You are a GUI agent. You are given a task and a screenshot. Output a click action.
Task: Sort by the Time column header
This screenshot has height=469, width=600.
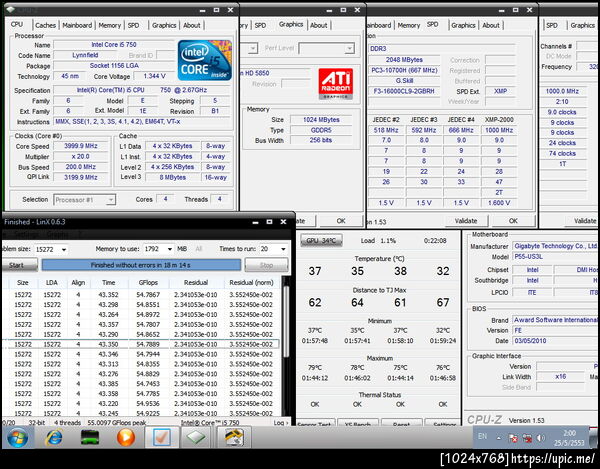109,283
